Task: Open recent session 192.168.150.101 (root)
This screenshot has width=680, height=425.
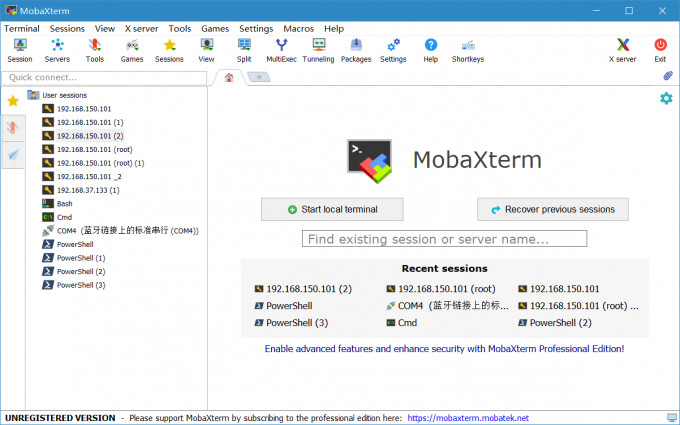Action: (x=441, y=289)
